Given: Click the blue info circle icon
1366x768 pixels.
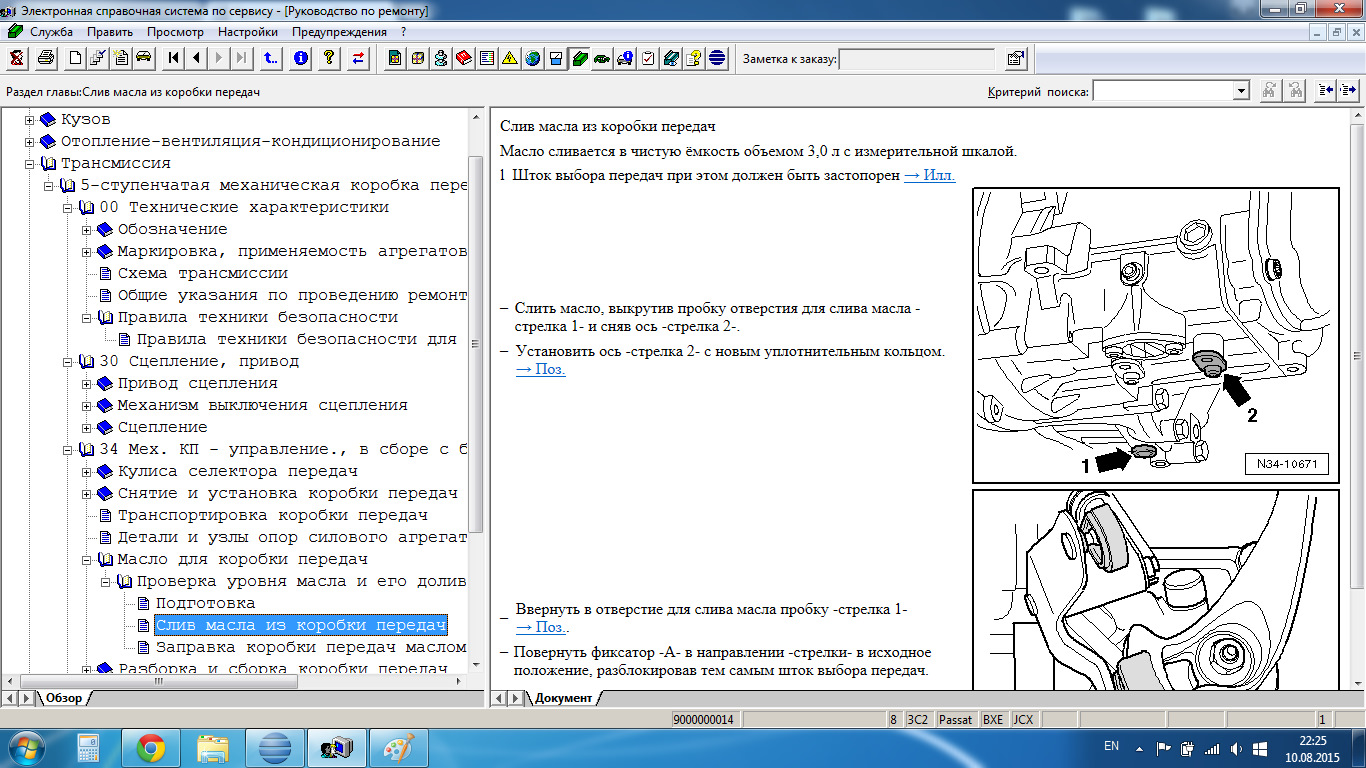Looking at the screenshot, I should click(300, 58).
